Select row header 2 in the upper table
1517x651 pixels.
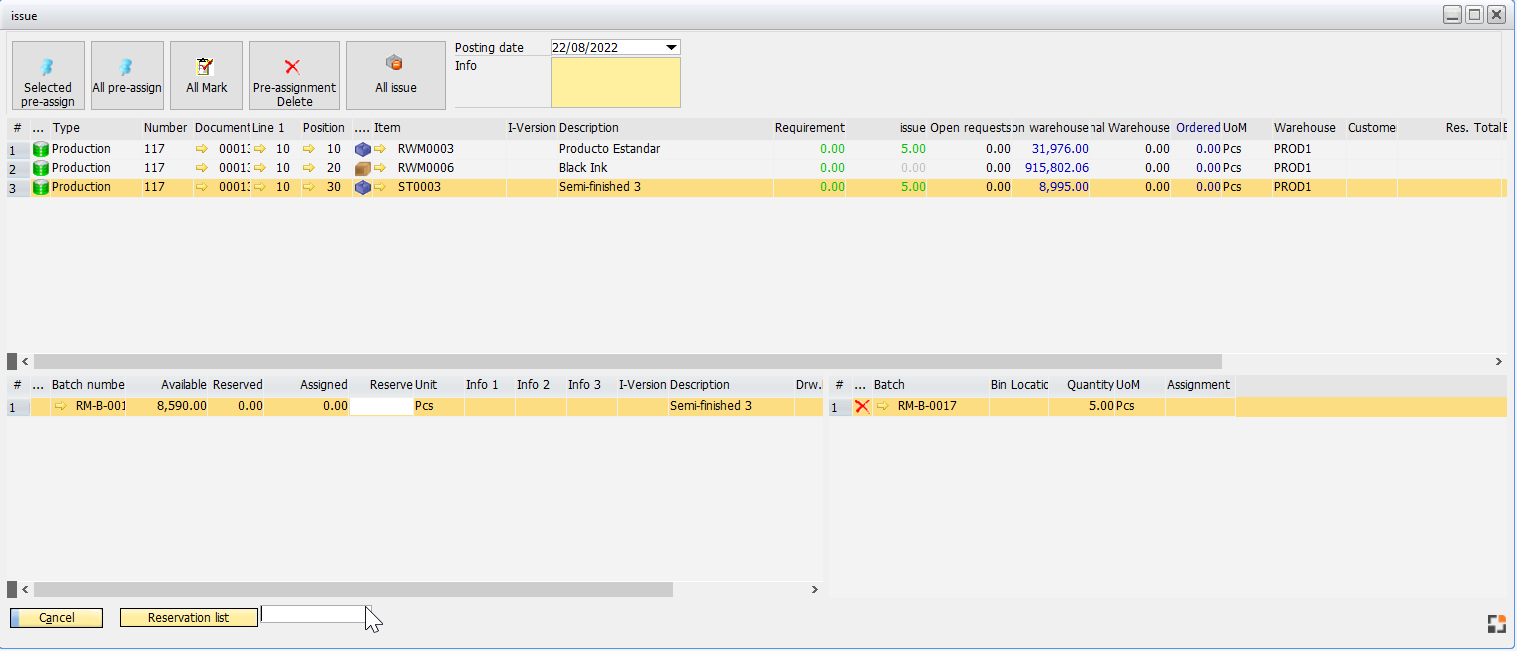tap(18, 168)
